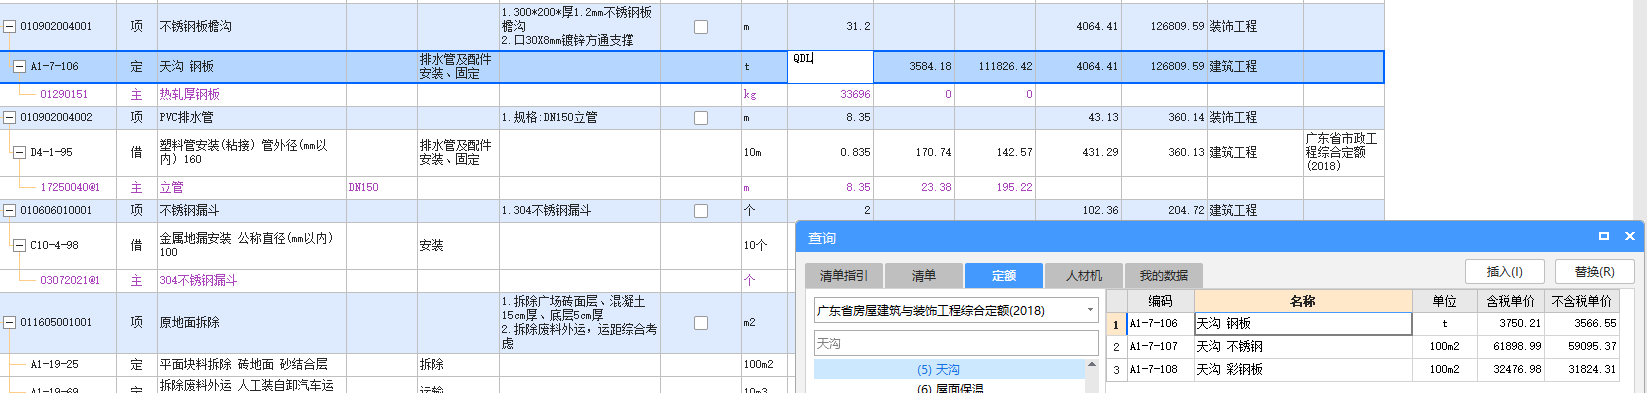Click the 单位 column header in query
The width and height of the screenshot is (1647, 393).
(1444, 301)
